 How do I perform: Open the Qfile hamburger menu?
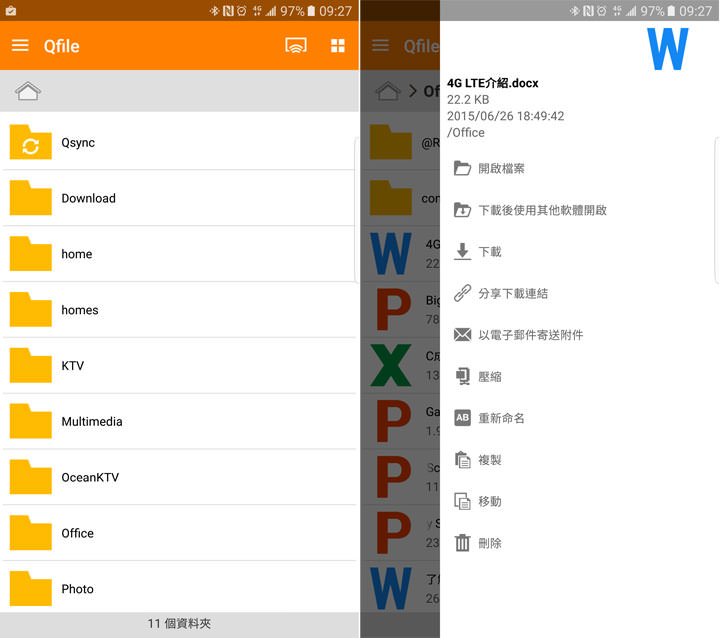pyautogui.click(x=20, y=46)
